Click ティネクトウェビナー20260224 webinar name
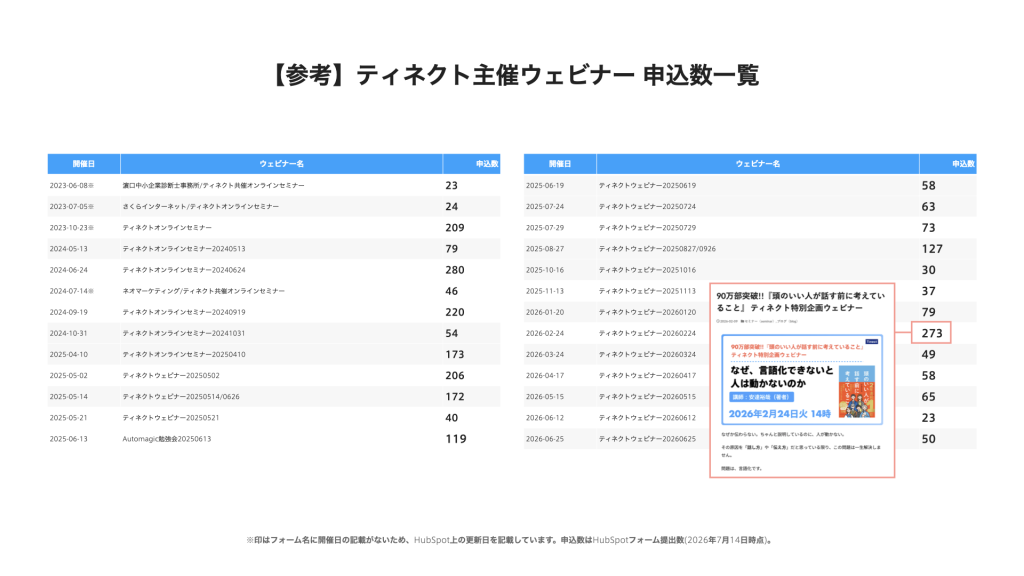The width and height of the screenshot is (1024, 576). point(647,333)
